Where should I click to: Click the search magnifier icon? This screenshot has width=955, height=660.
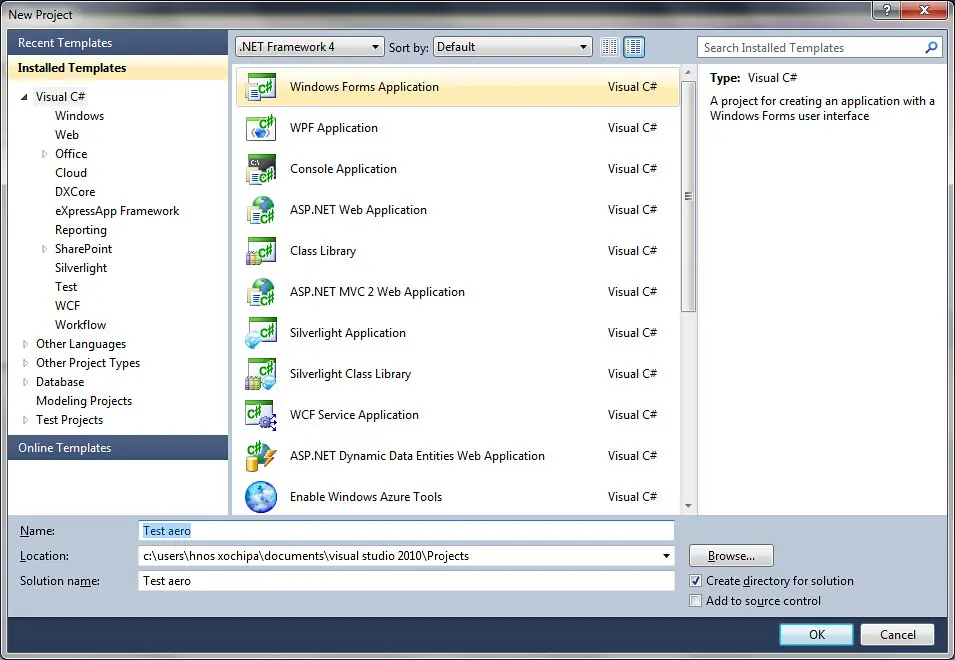(x=931, y=47)
